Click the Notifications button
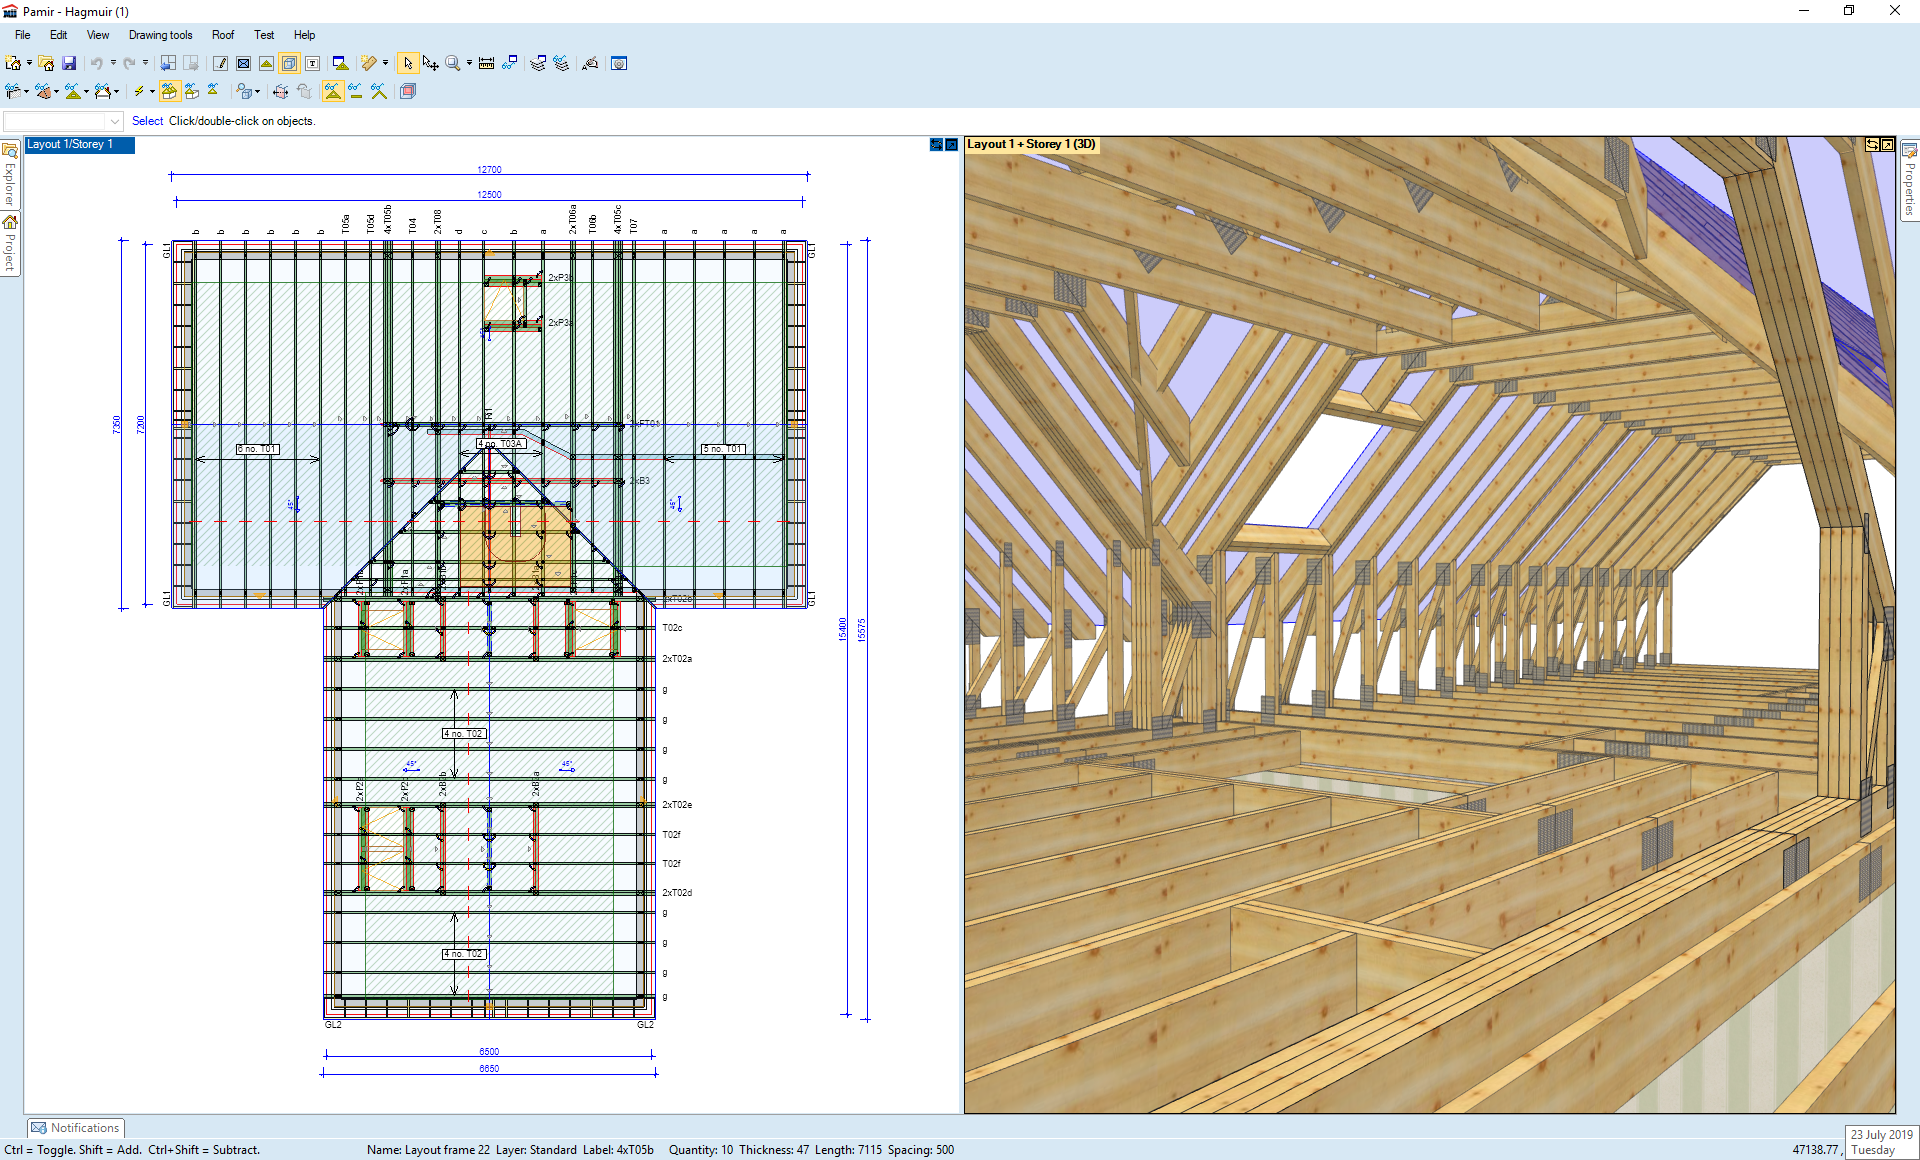Image resolution: width=1920 pixels, height=1160 pixels. pyautogui.click(x=76, y=1128)
